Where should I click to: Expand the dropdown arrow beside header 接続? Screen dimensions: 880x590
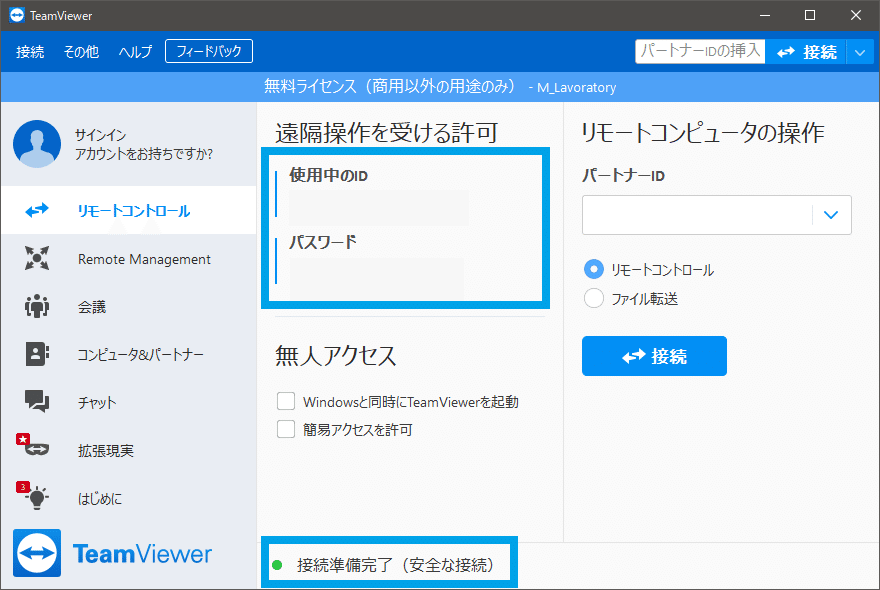point(860,52)
